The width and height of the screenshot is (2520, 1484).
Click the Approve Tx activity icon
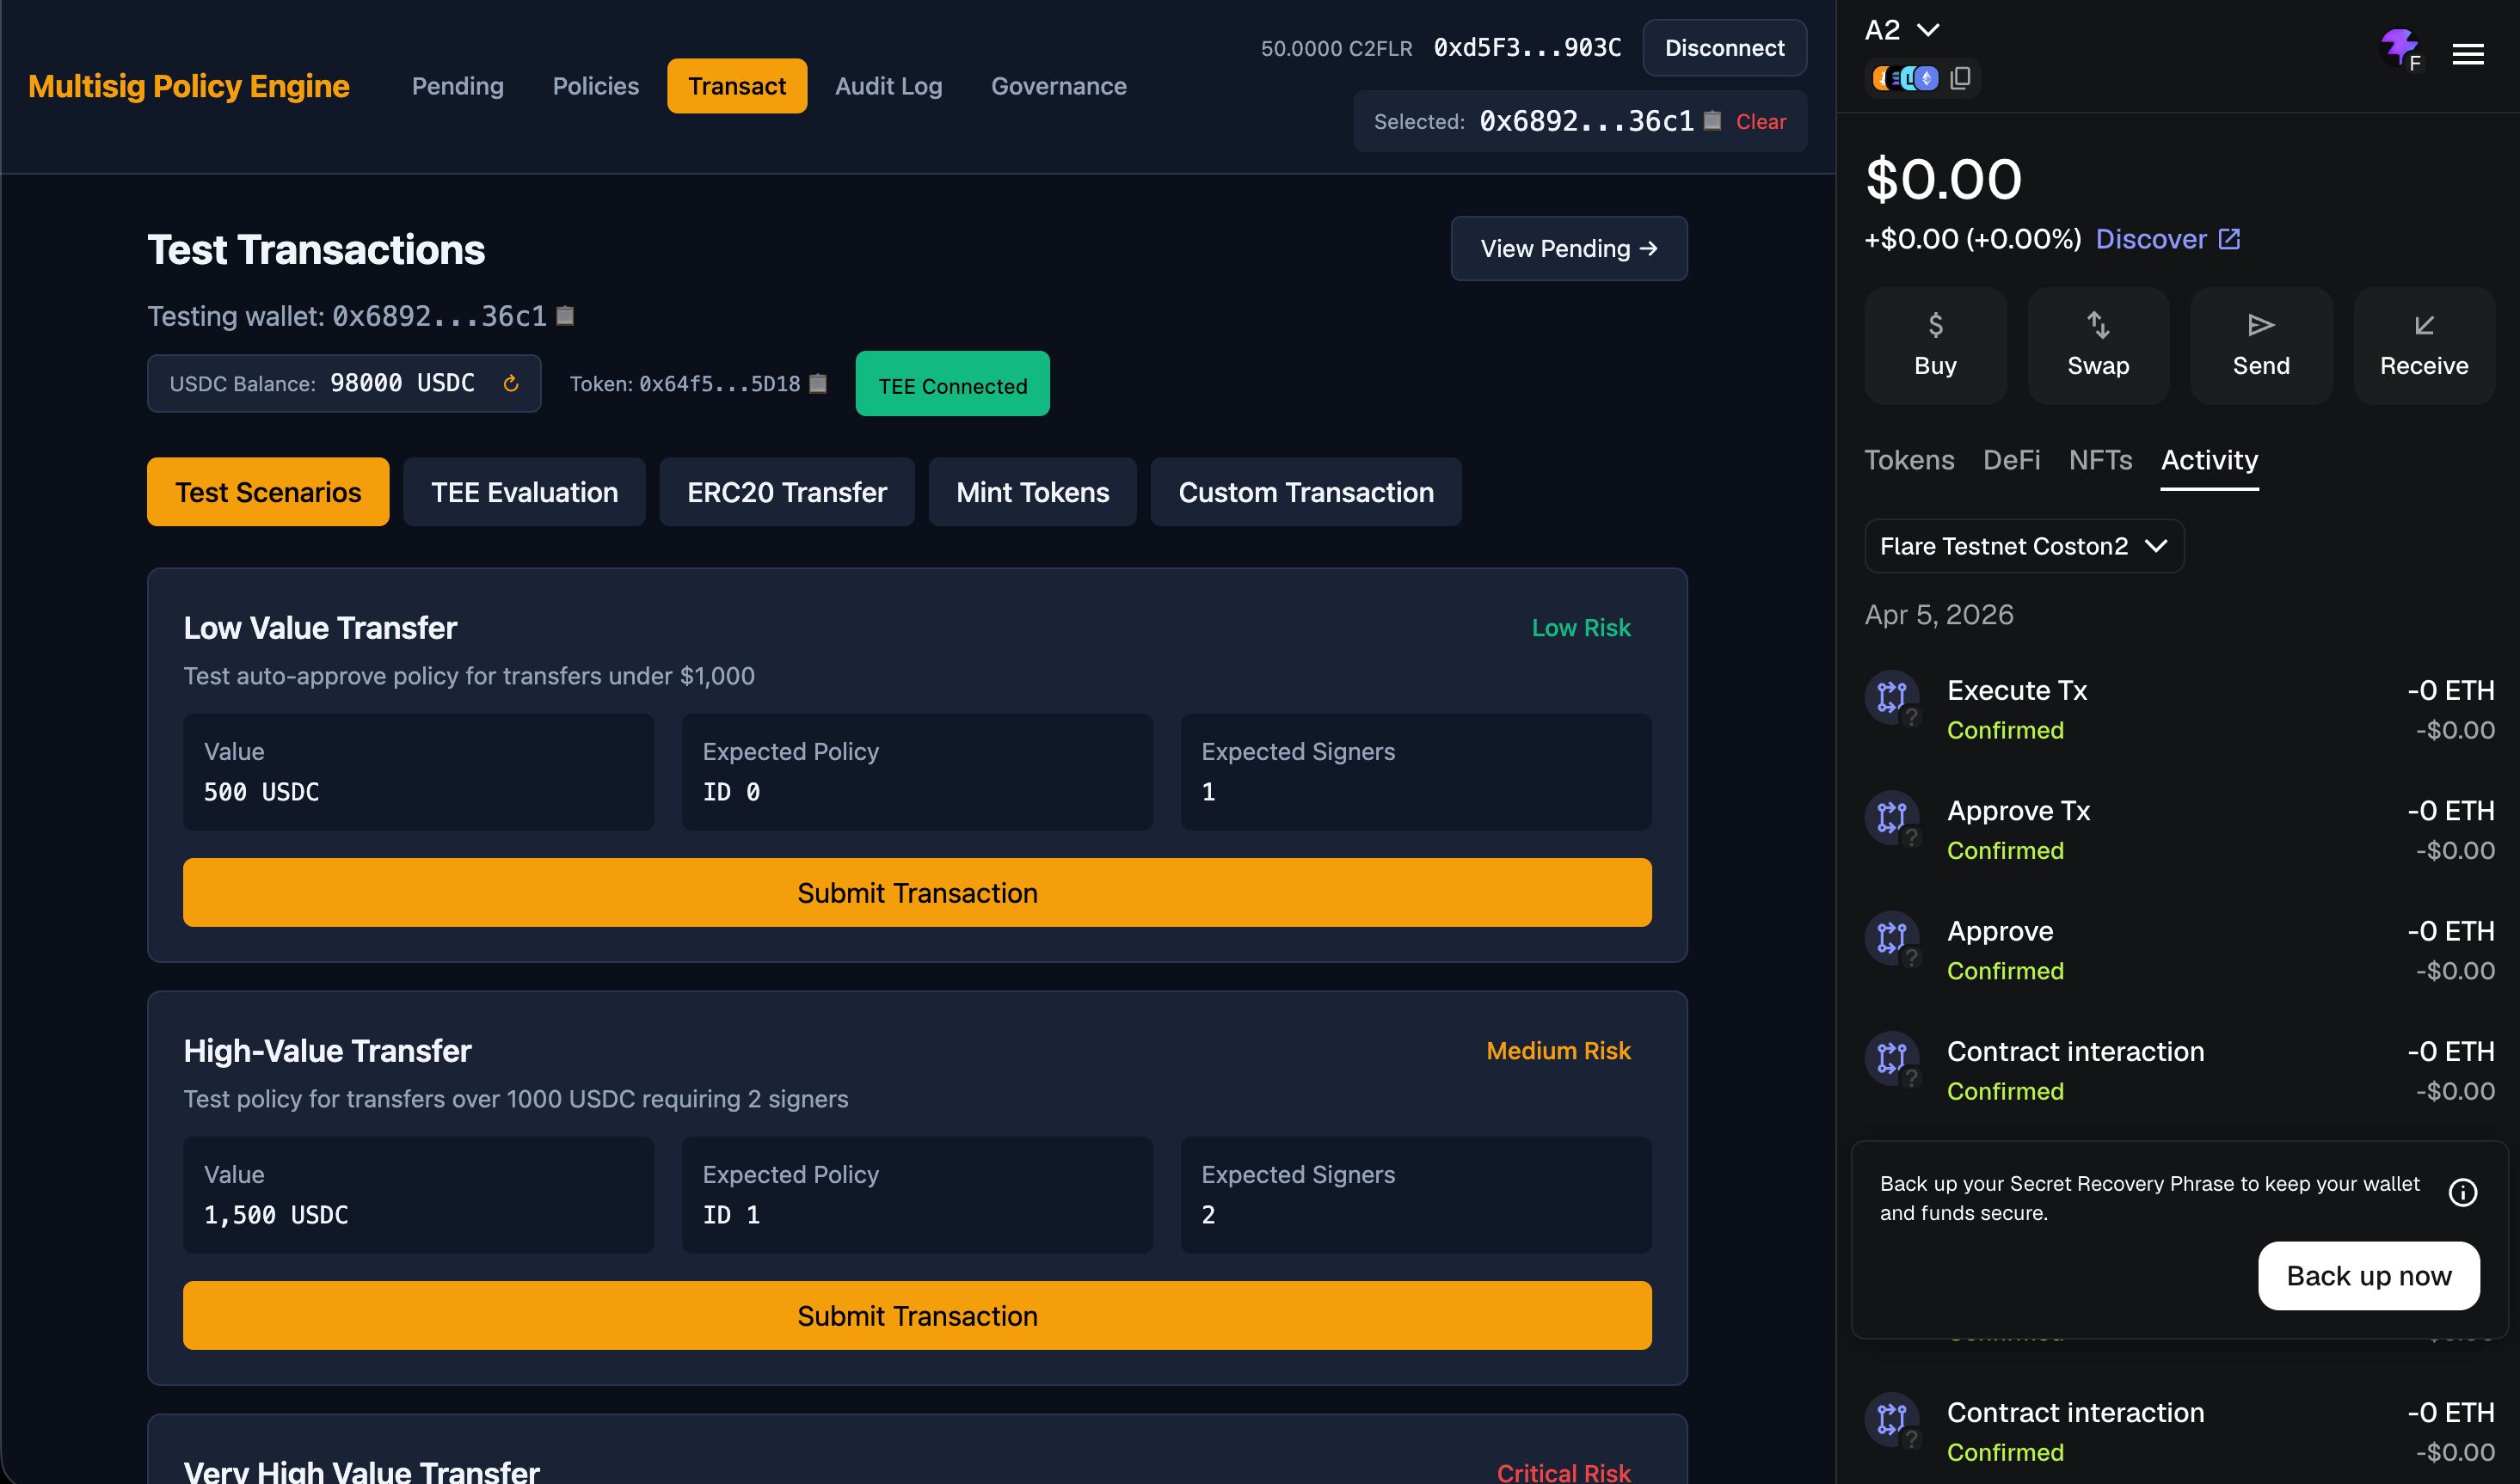tap(1892, 817)
